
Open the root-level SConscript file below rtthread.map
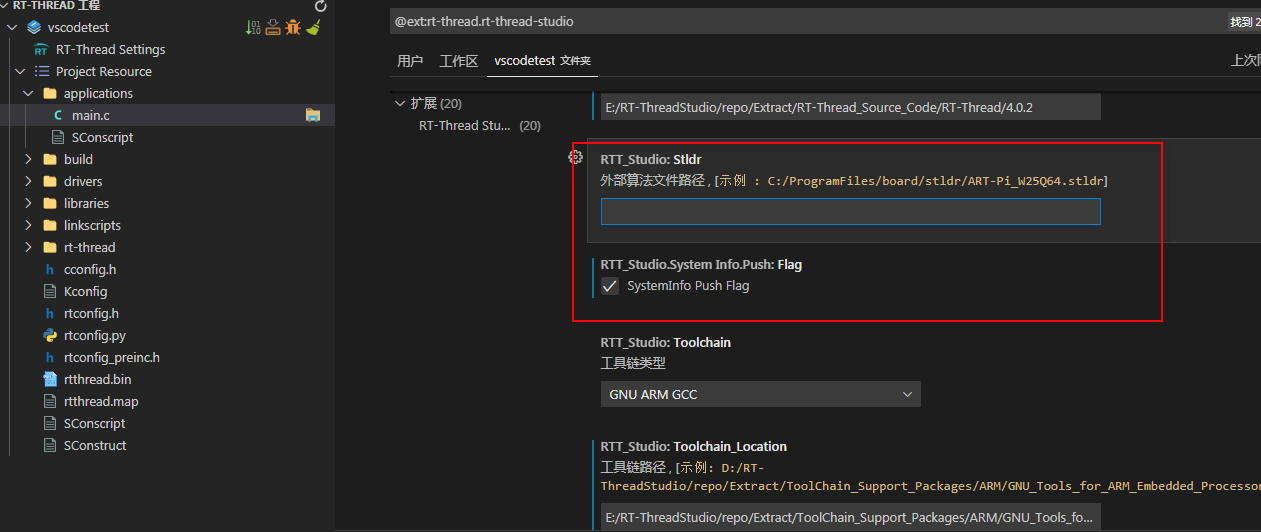pos(94,424)
